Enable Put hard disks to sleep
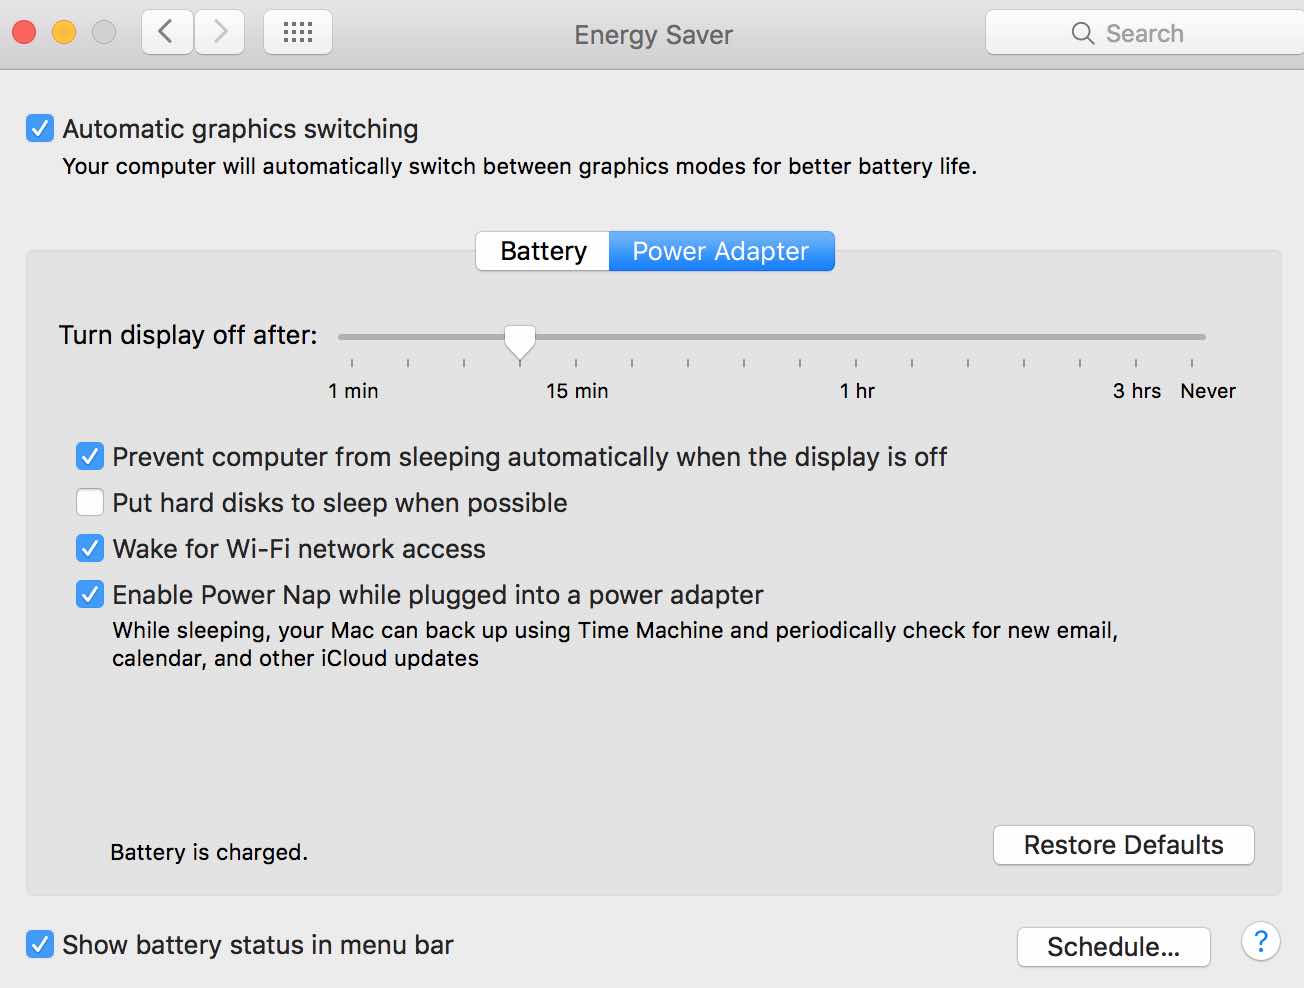 point(90,502)
